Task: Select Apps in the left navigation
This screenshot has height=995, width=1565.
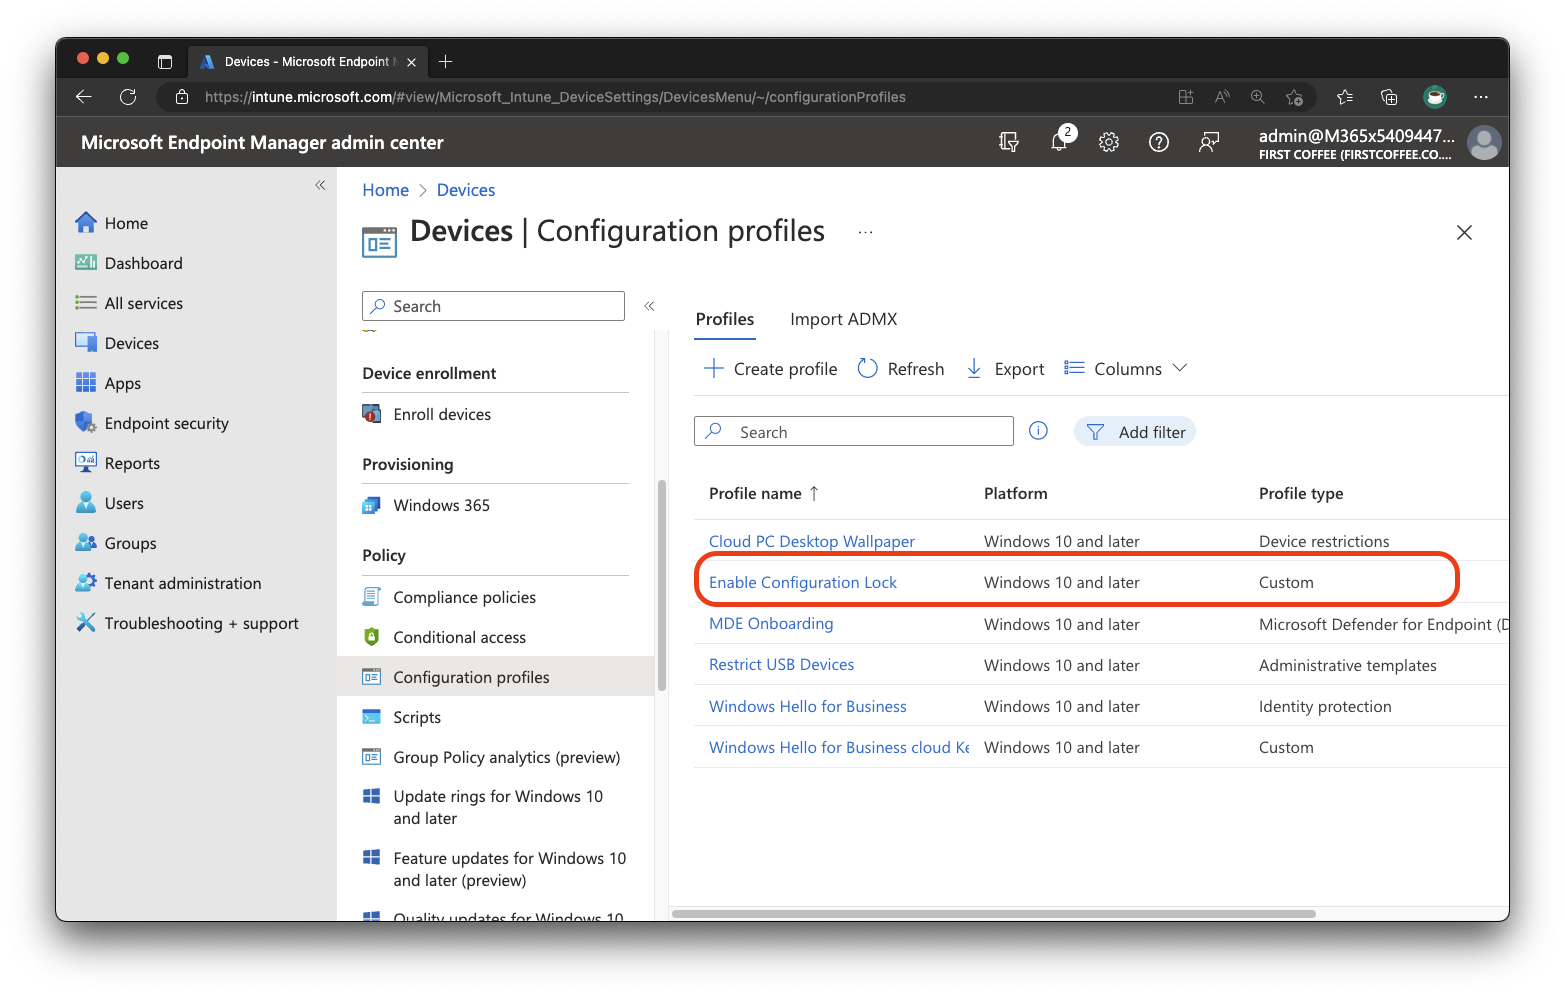Action: coord(121,382)
